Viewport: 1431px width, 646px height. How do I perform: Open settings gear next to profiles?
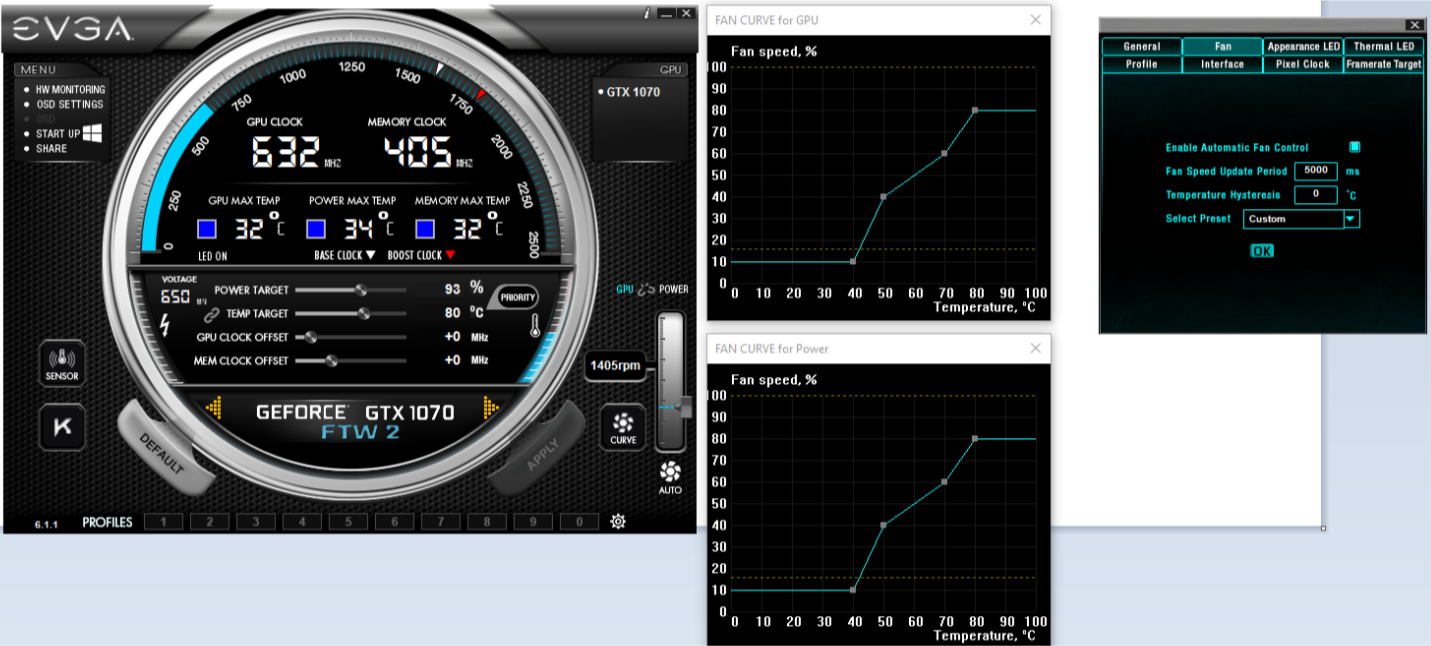click(618, 521)
